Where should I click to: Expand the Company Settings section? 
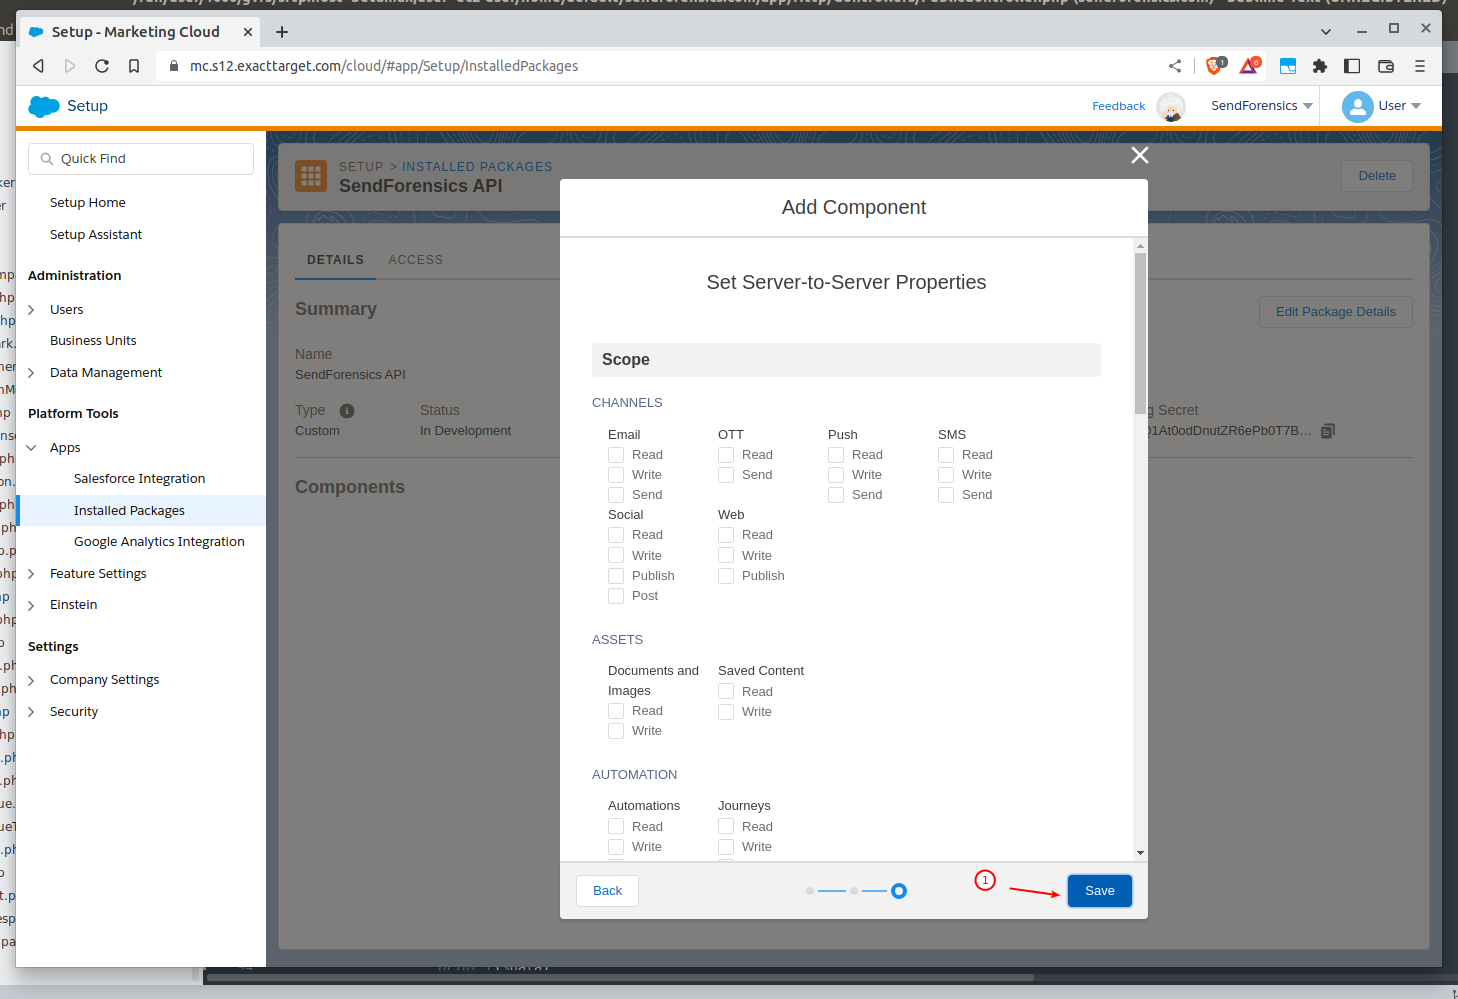tap(31, 680)
